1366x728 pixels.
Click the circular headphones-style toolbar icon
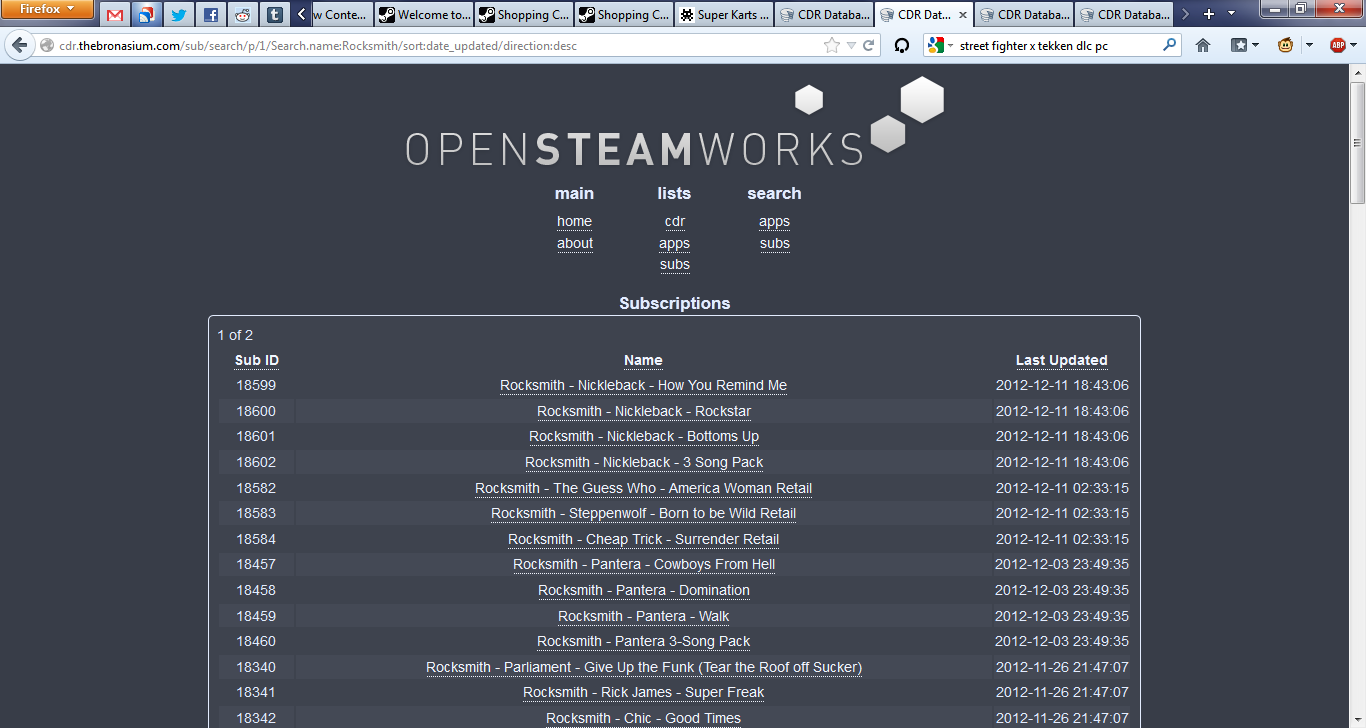coord(901,46)
